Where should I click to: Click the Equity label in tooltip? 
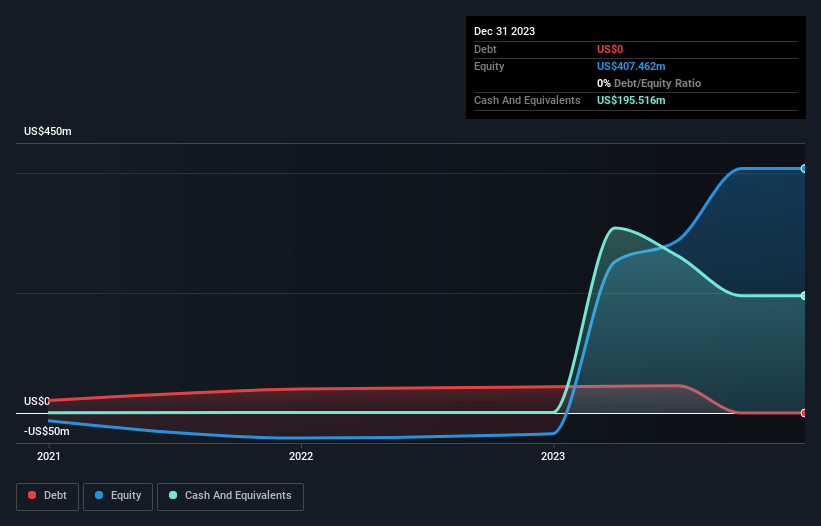pos(489,66)
